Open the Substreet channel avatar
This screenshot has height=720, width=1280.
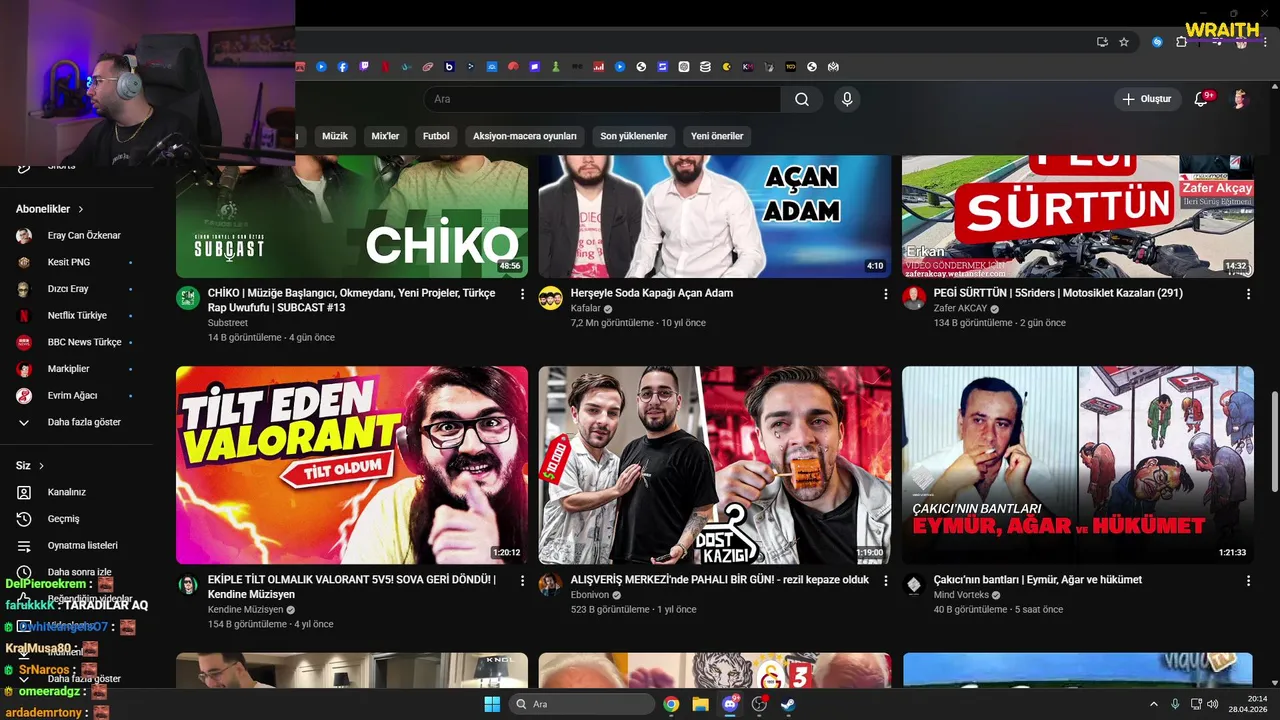(x=188, y=298)
